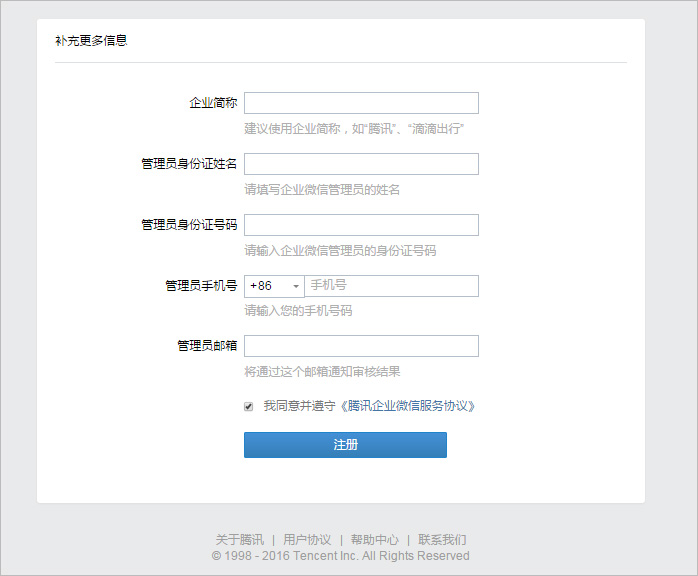
Task: Focus the 管理员身份证姓名 text box
Action: [x=361, y=164]
